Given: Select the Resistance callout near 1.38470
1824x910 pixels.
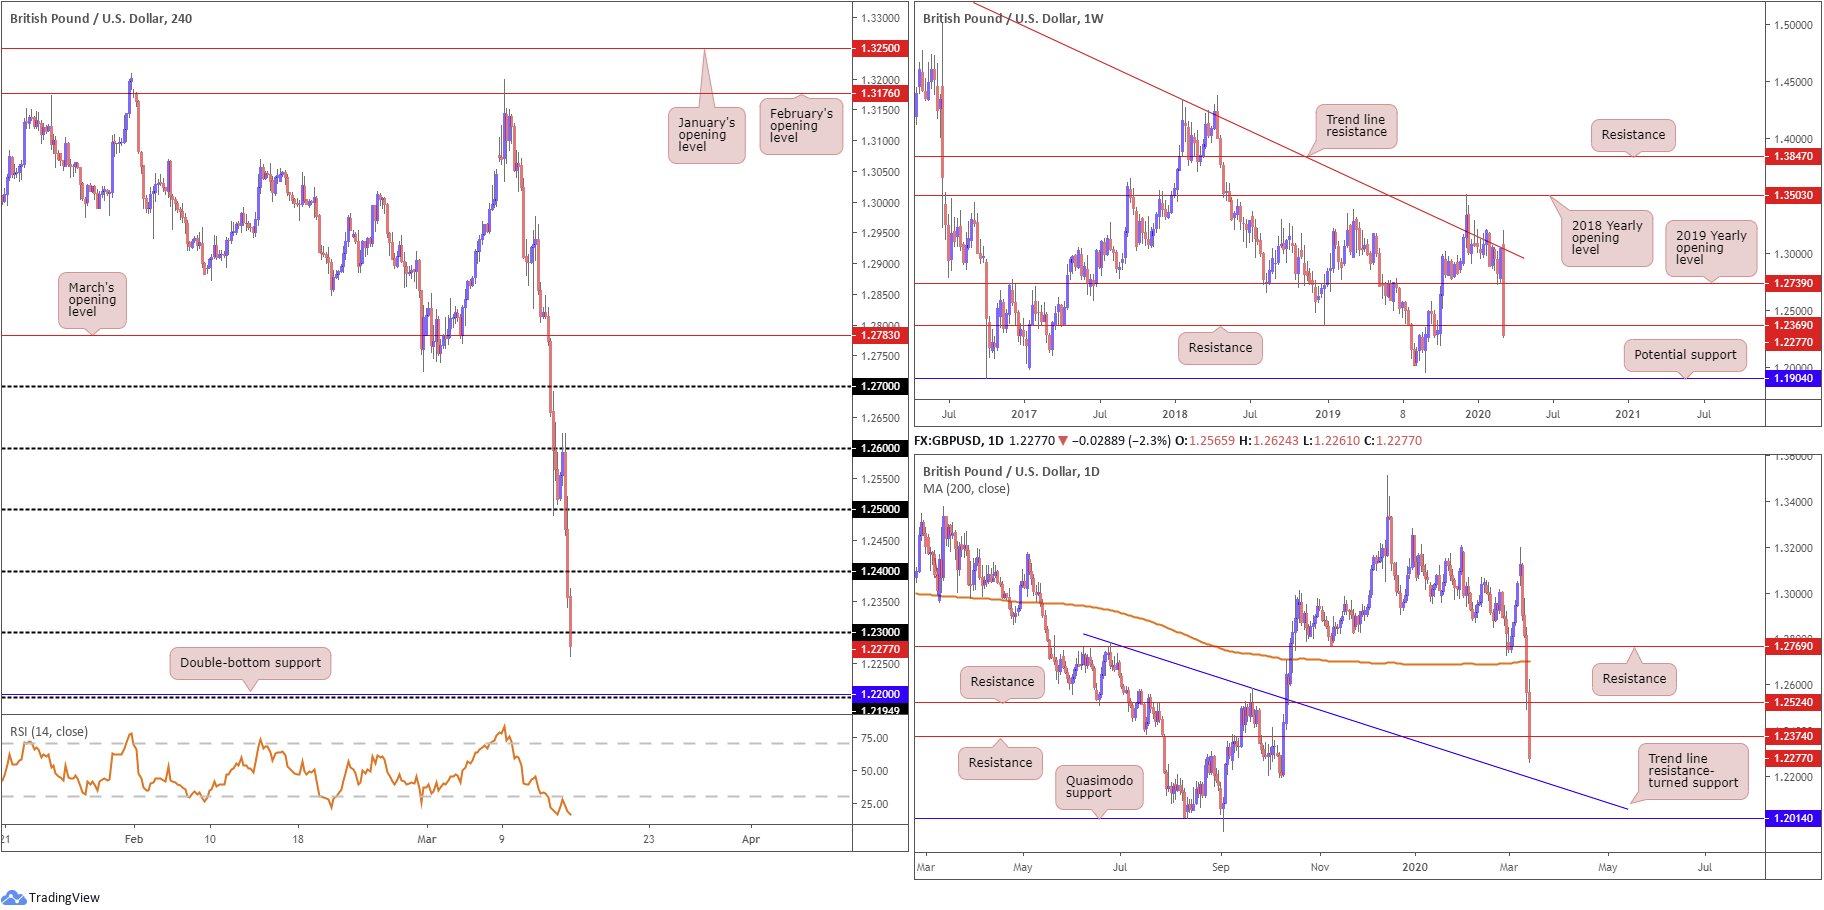Looking at the screenshot, I should pos(1633,135).
